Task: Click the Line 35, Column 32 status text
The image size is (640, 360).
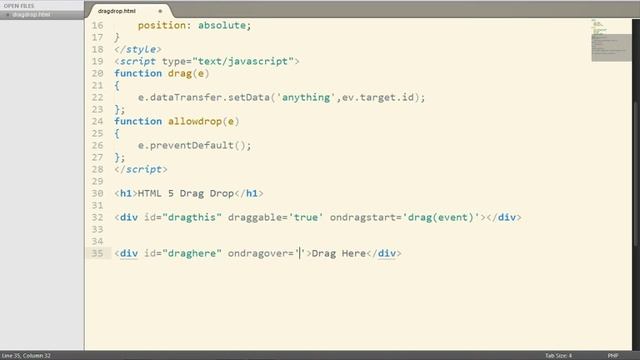Action: click(x=26, y=356)
